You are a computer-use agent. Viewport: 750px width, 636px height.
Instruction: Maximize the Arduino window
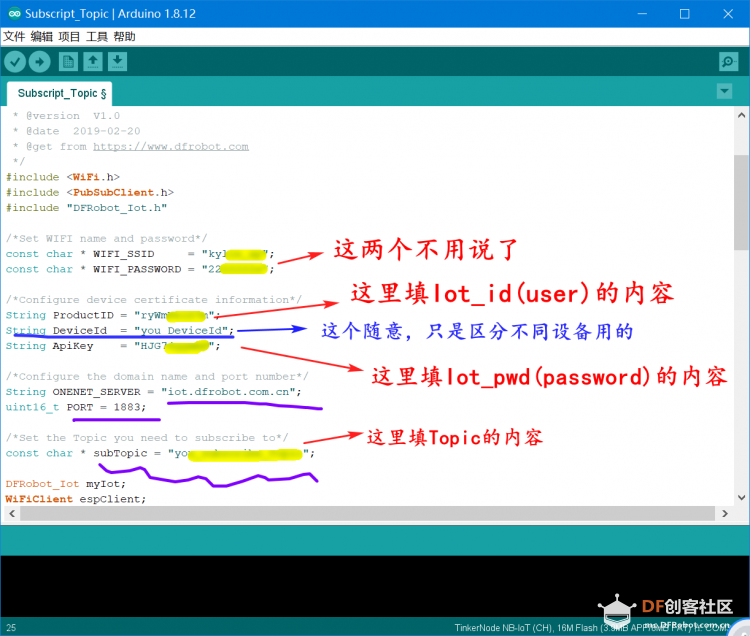point(684,13)
